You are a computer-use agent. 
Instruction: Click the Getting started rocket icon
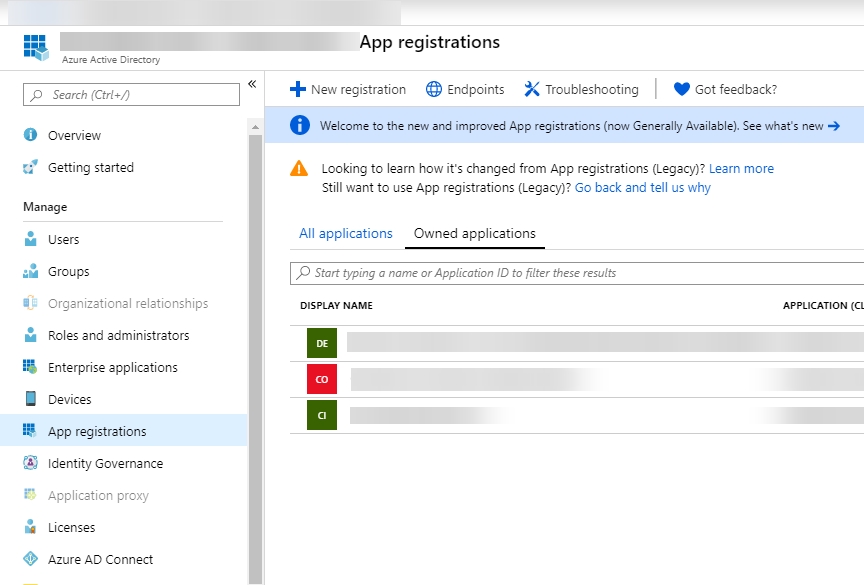click(30, 167)
